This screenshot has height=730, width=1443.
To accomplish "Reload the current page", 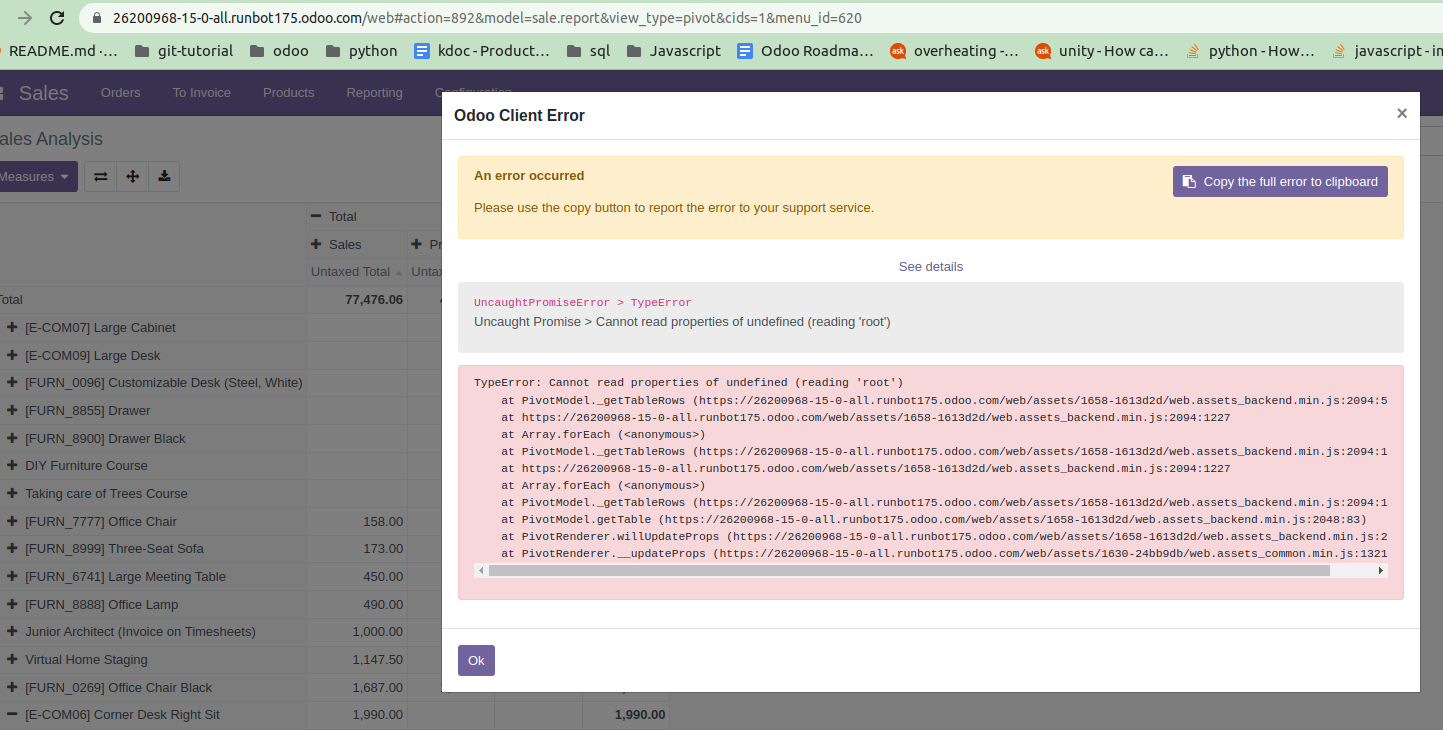I will pos(57,17).
